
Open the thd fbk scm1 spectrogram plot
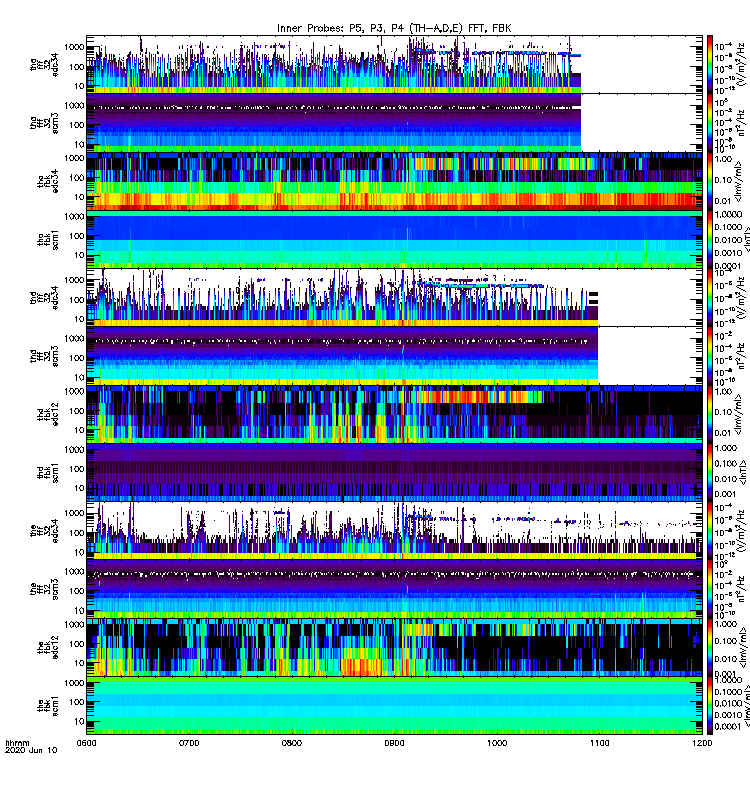point(394,472)
